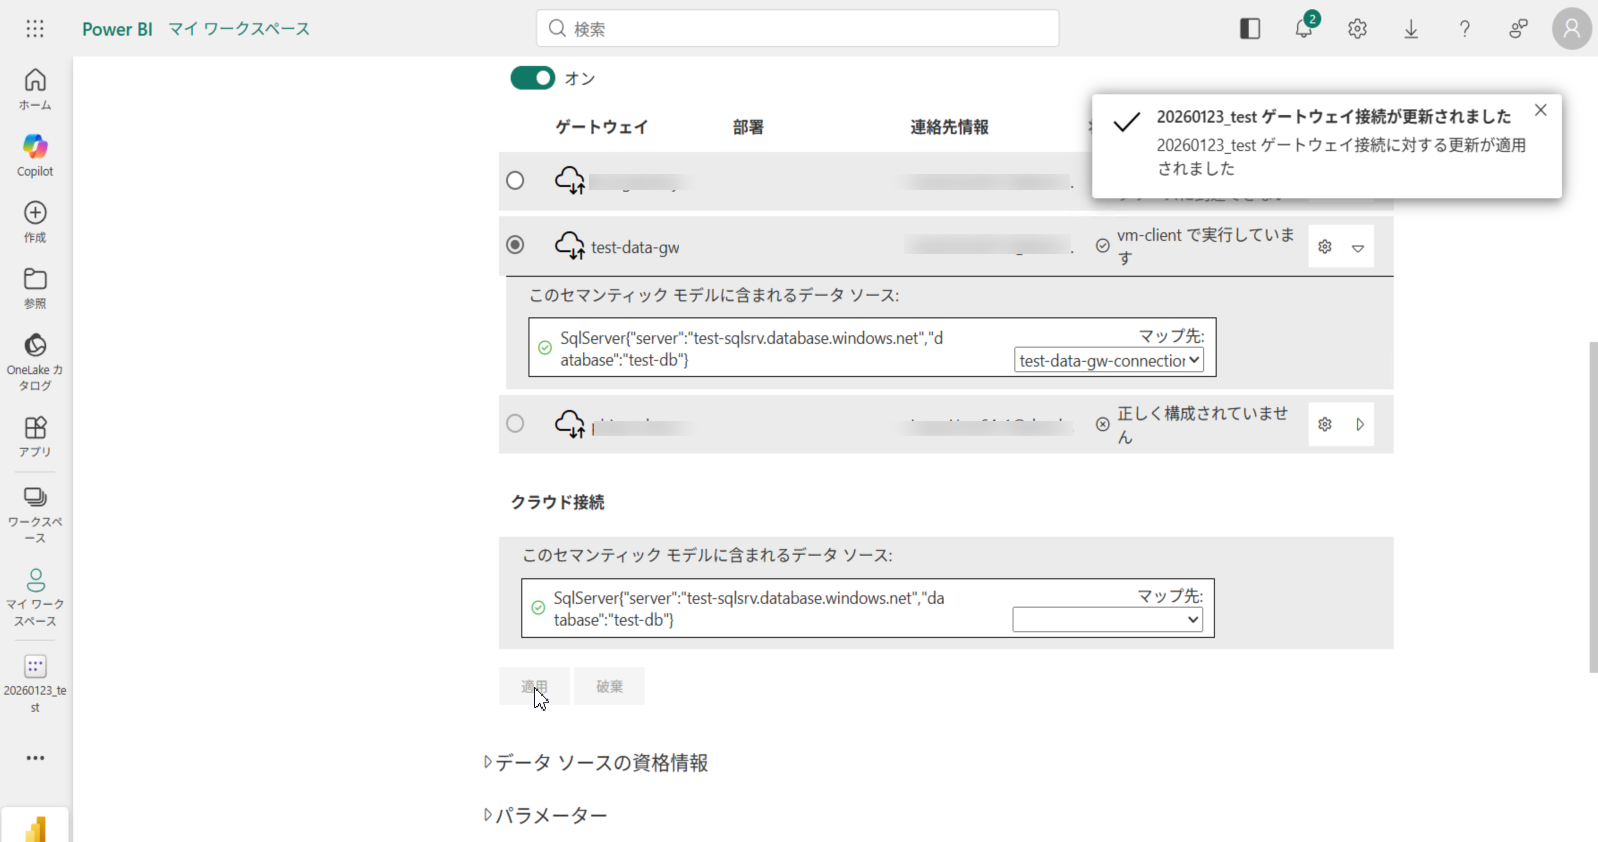Screen dimensions: 1598x842
Task: Click the test-data-gw gateway settings gear
Action: [x=1325, y=247]
